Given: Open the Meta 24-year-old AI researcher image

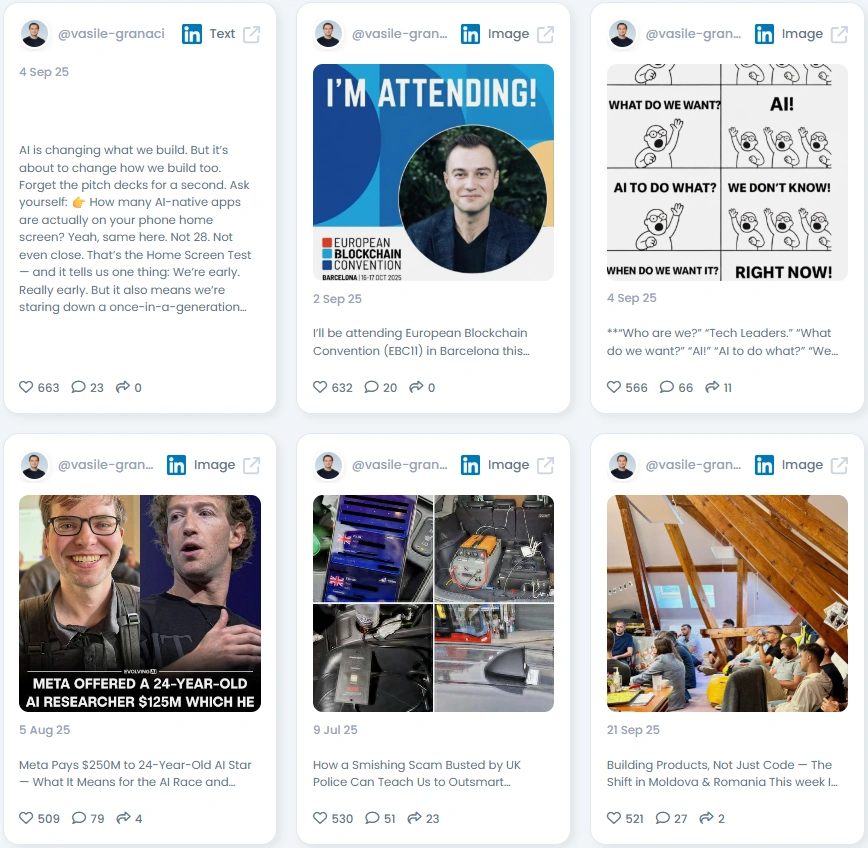Looking at the screenshot, I should pyautogui.click(x=140, y=603).
